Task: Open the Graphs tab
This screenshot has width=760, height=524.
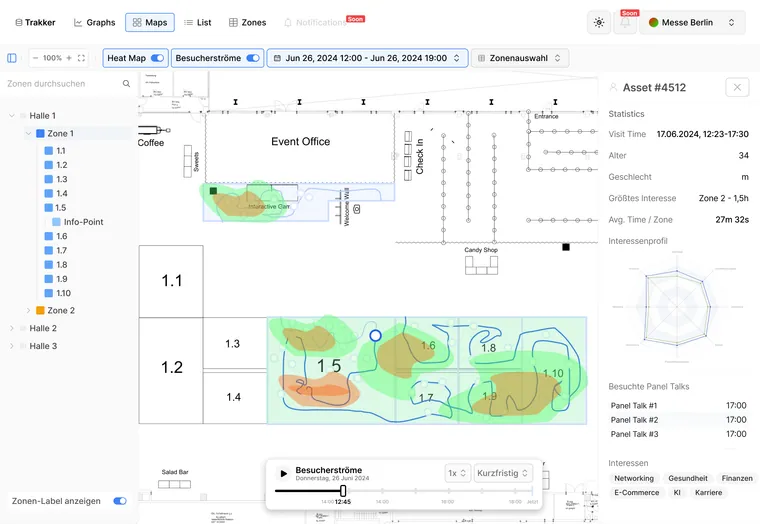Action: (x=95, y=22)
